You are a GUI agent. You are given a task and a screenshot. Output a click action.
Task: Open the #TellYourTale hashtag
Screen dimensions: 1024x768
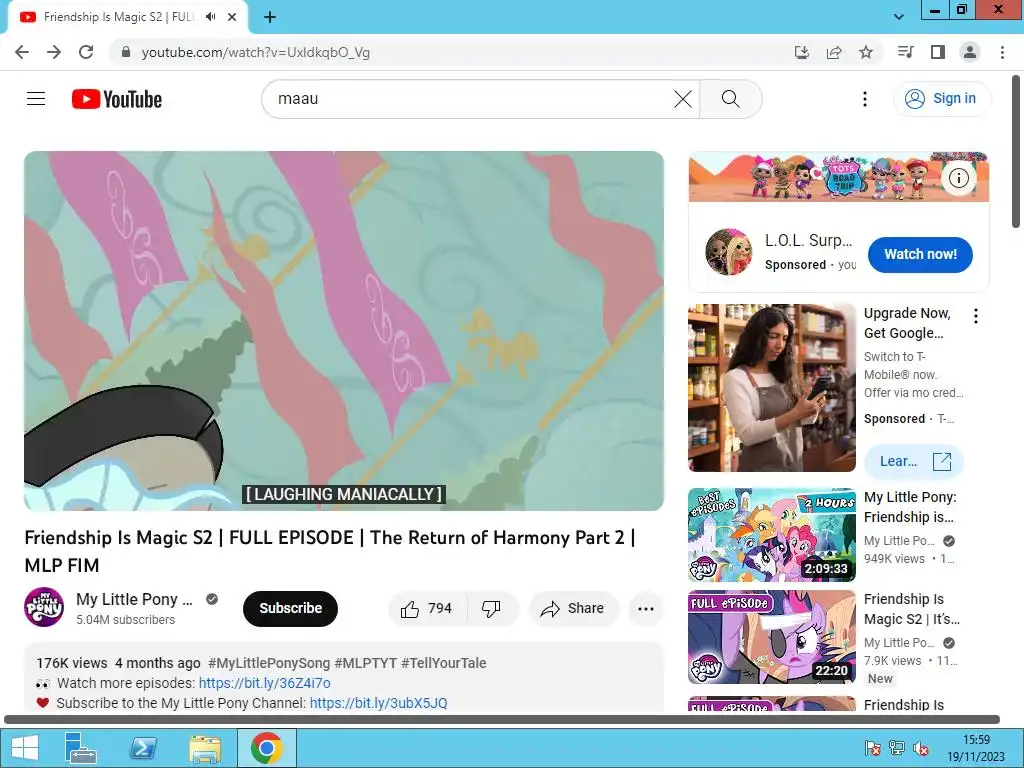[443, 663]
